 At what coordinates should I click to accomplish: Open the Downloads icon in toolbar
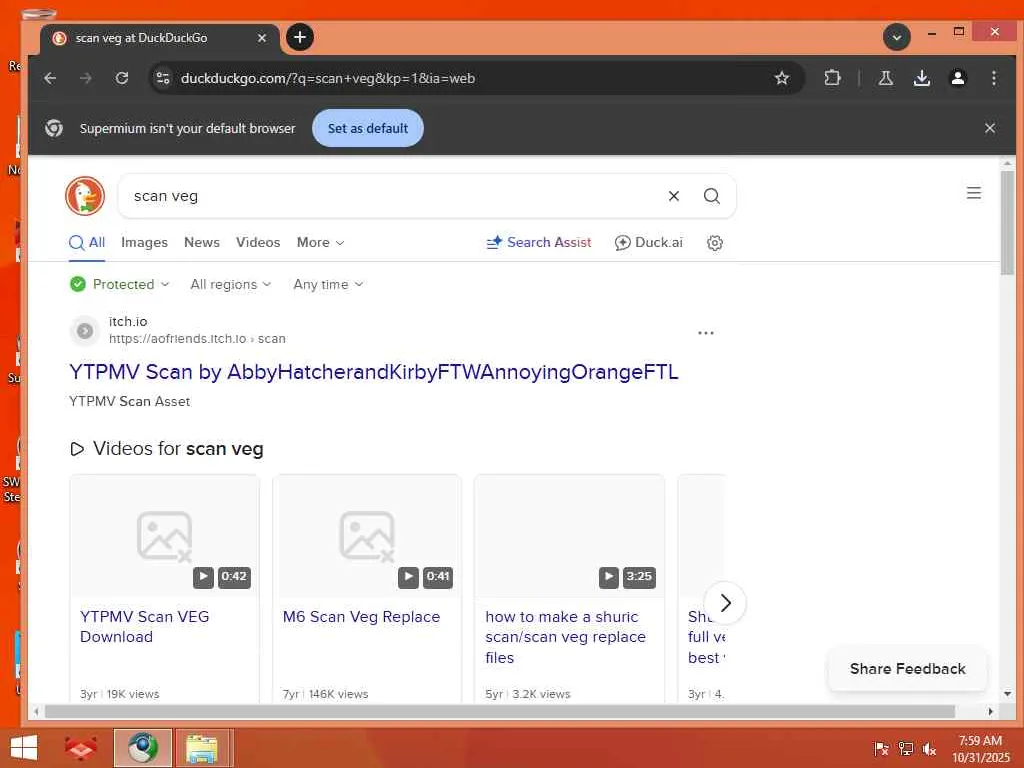click(921, 78)
